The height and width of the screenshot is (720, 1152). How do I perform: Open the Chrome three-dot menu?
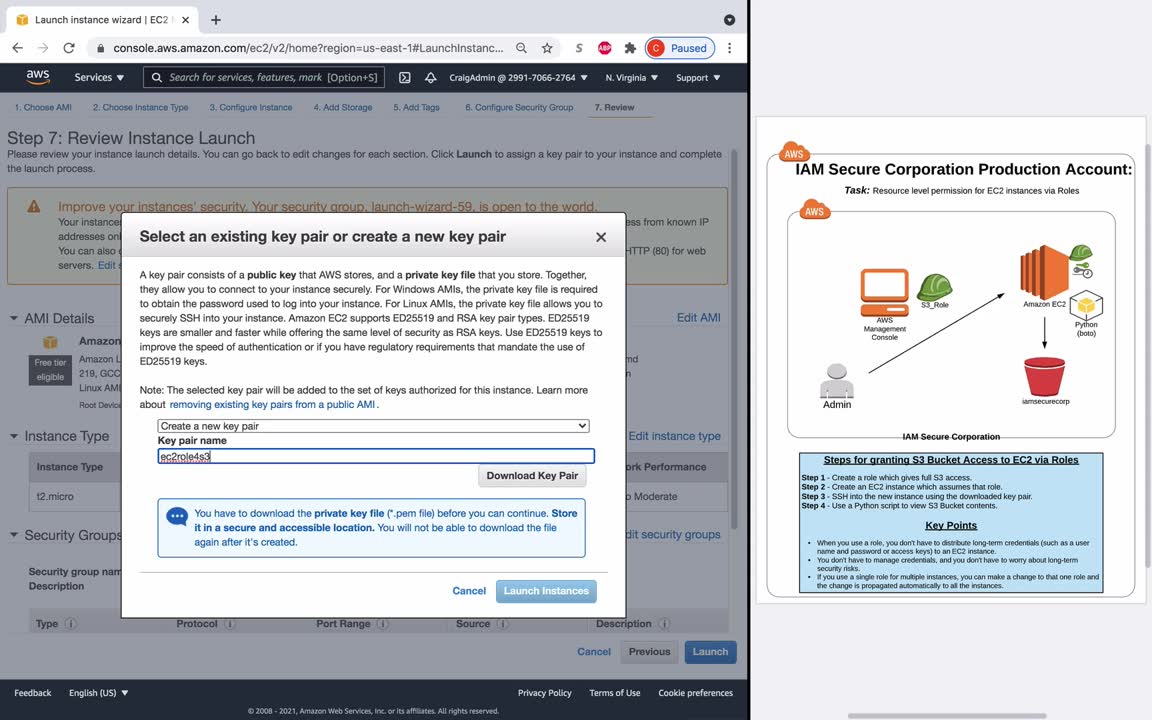click(729, 48)
